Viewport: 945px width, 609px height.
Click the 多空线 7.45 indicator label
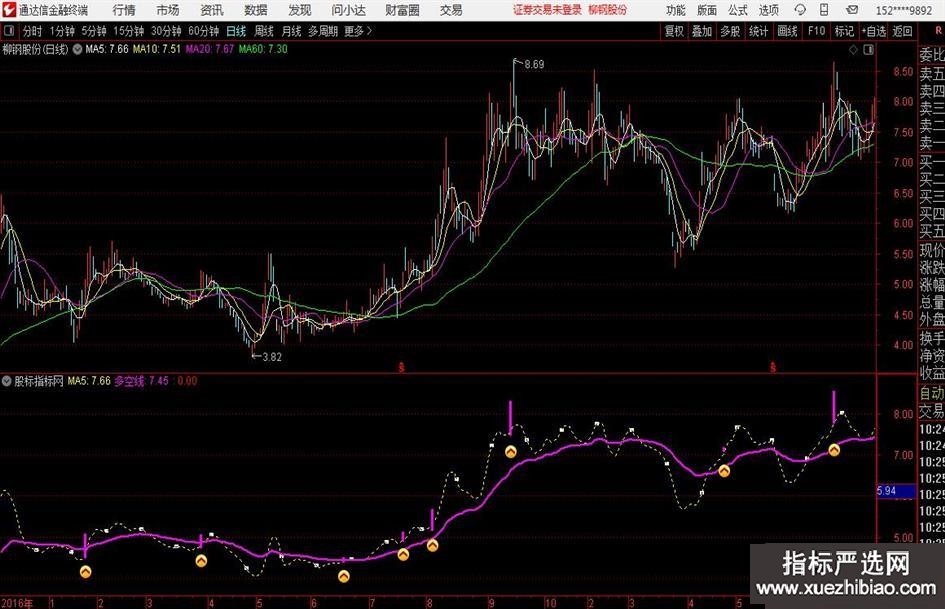pos(142,381)
